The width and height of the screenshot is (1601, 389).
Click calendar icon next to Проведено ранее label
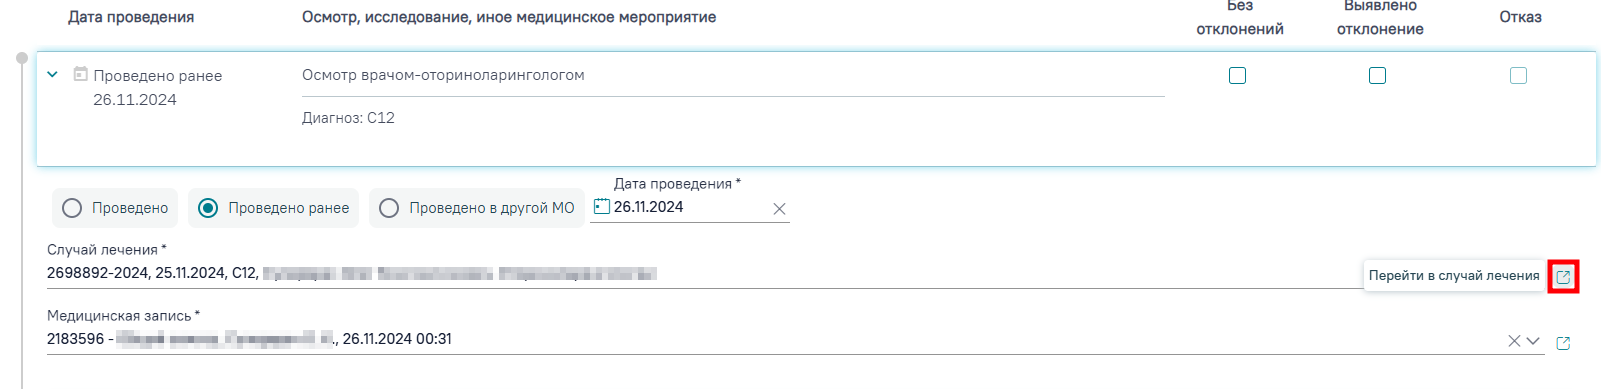tap(81, 74)
